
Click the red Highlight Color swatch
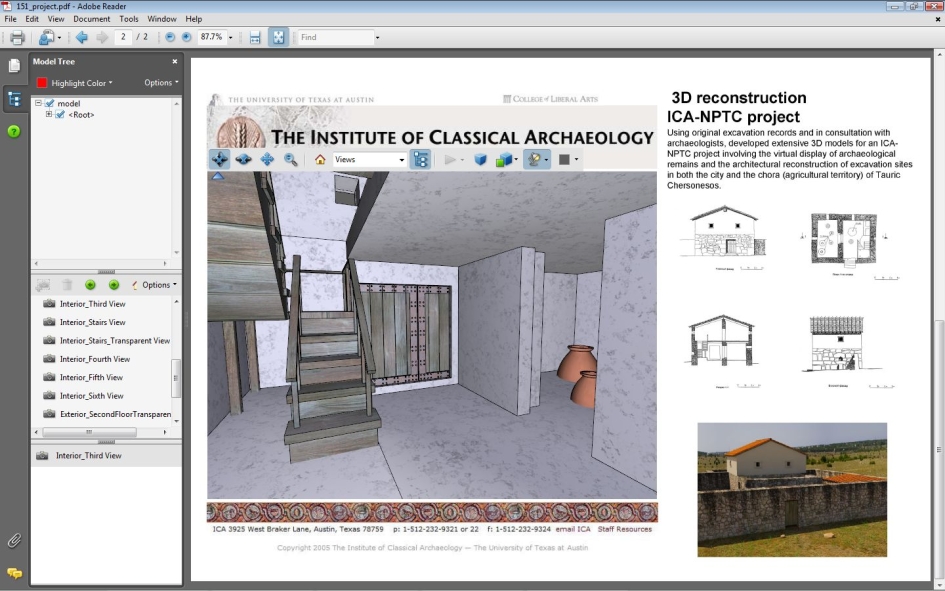42,83
